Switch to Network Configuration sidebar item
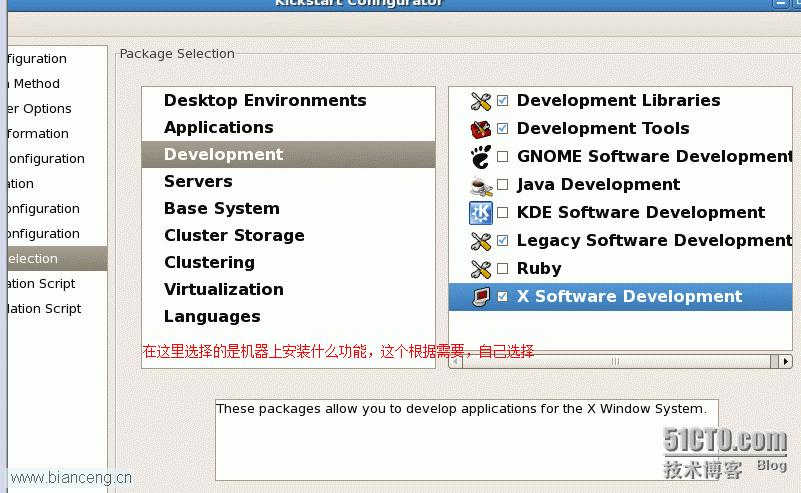 tap(57, 158)
